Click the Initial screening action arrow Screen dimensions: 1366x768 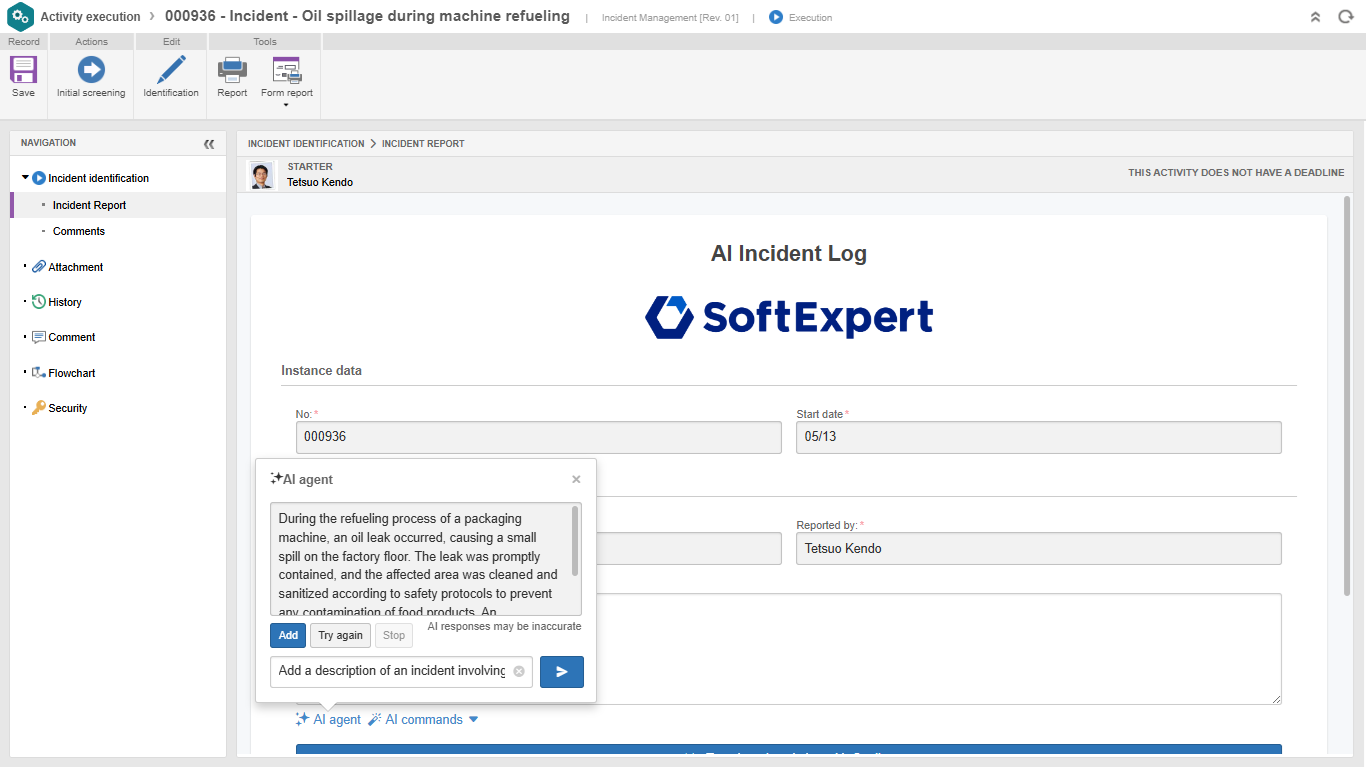91,70
